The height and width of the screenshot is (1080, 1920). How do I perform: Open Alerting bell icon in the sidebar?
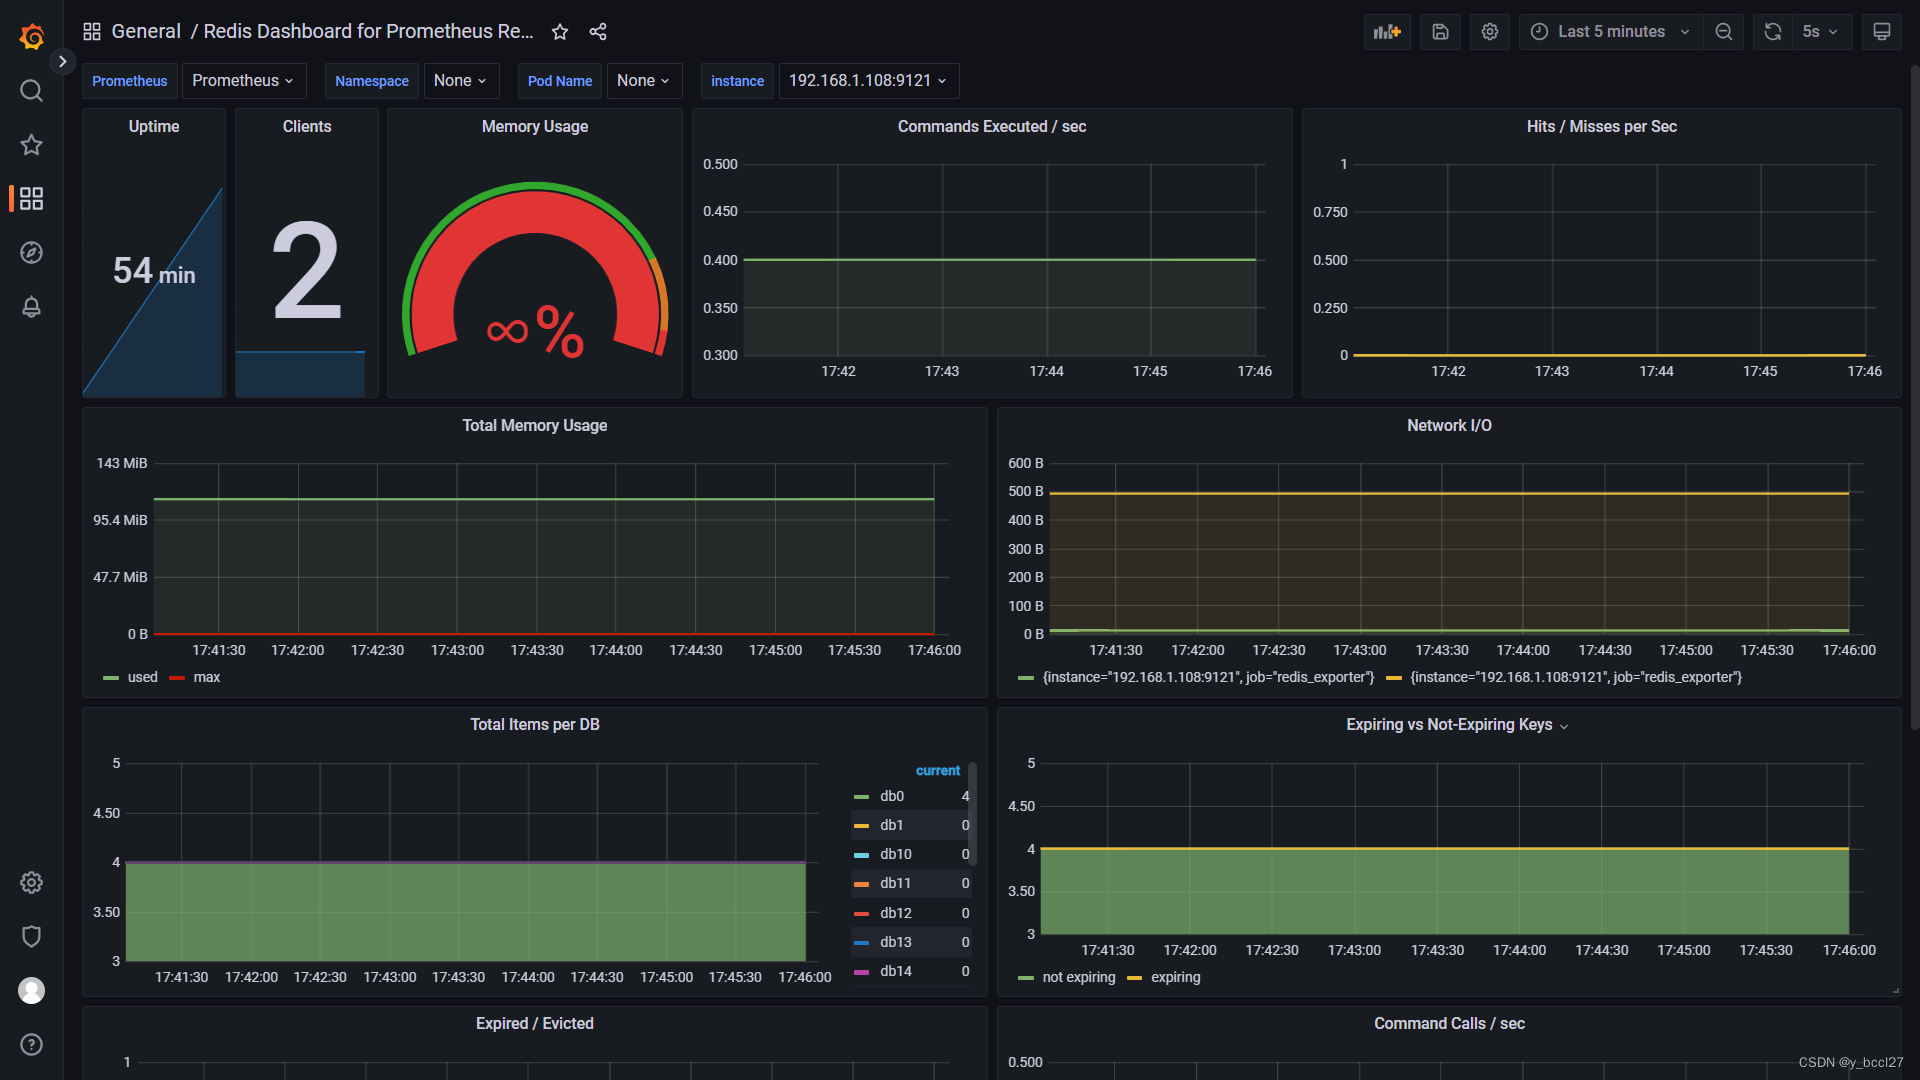point(31,307)
